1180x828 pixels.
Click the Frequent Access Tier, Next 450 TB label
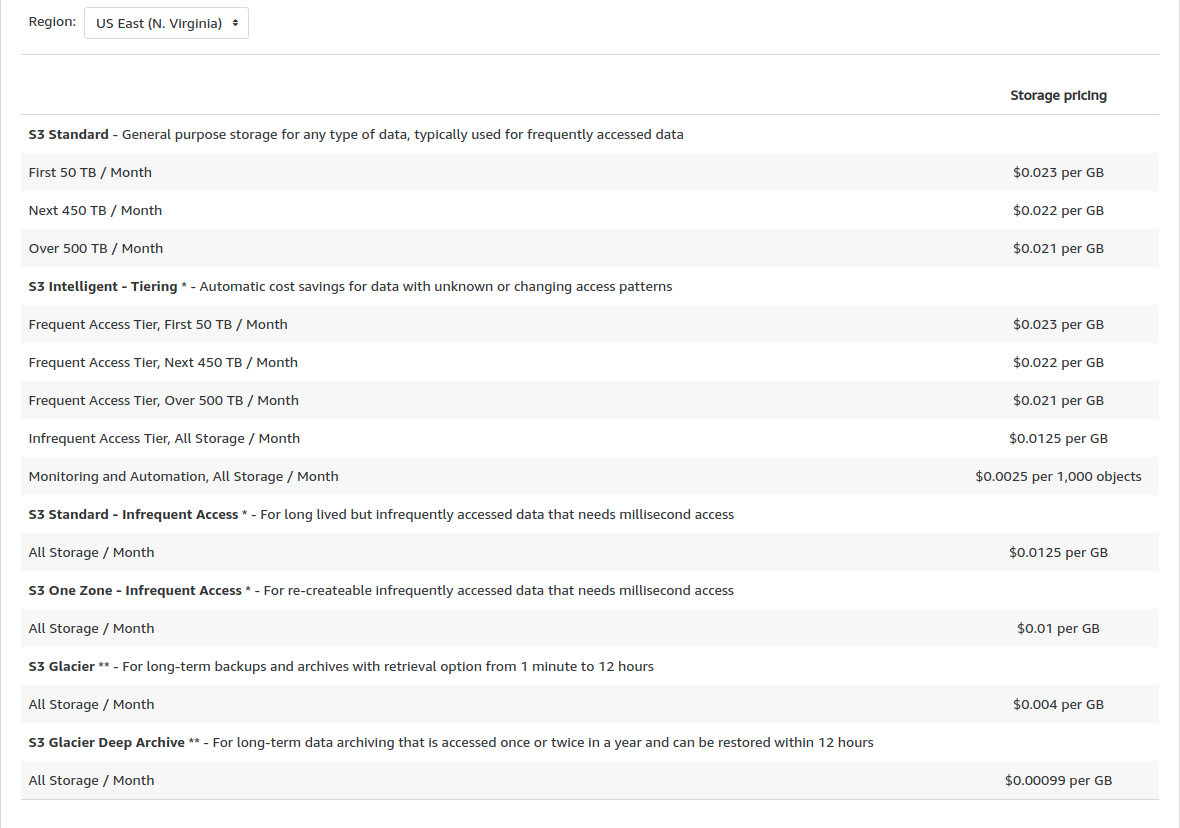pos(163,362)
